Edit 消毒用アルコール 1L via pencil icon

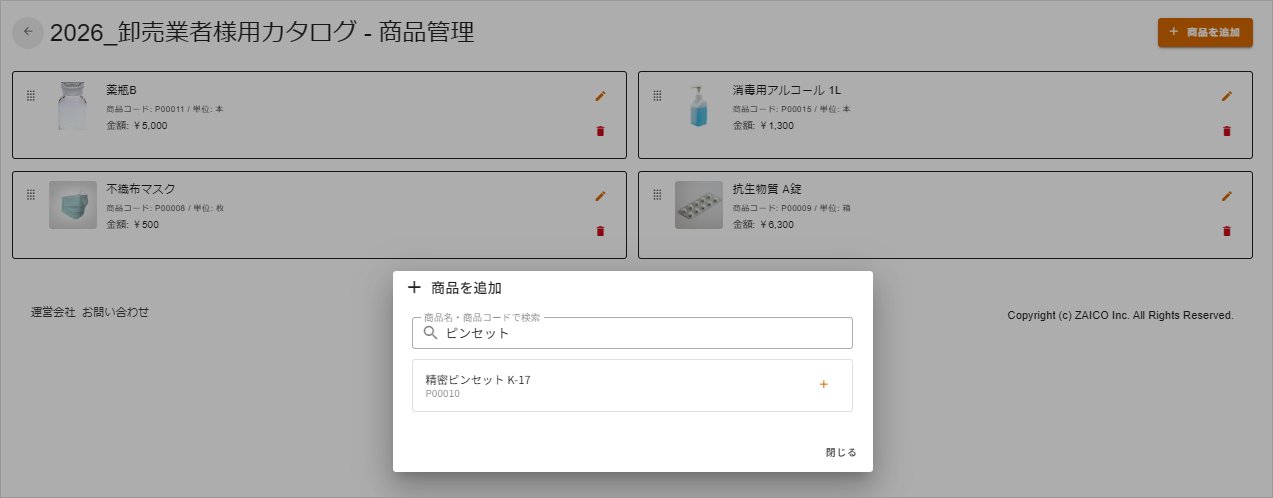click(x=1226, y=96)
